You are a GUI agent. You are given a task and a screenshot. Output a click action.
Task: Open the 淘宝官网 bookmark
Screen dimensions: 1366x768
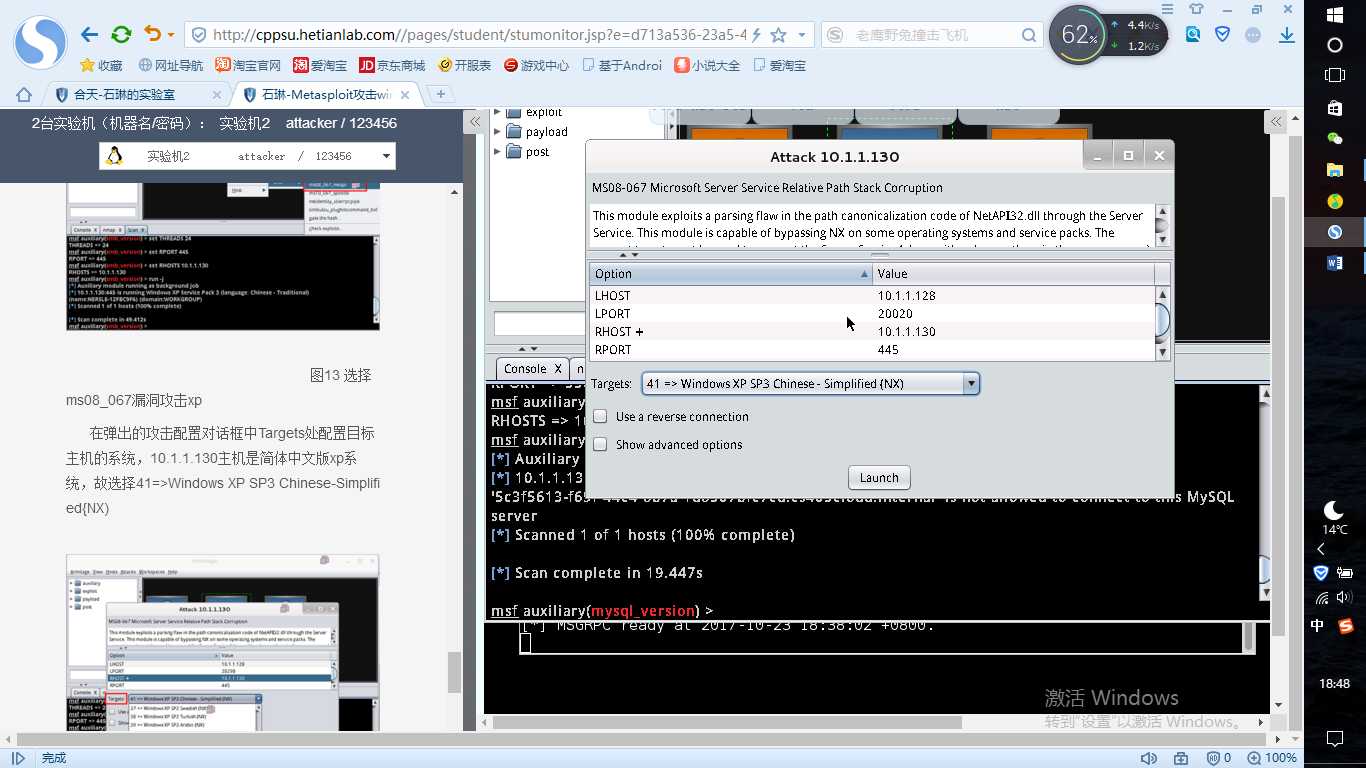(x=248, y=65)
